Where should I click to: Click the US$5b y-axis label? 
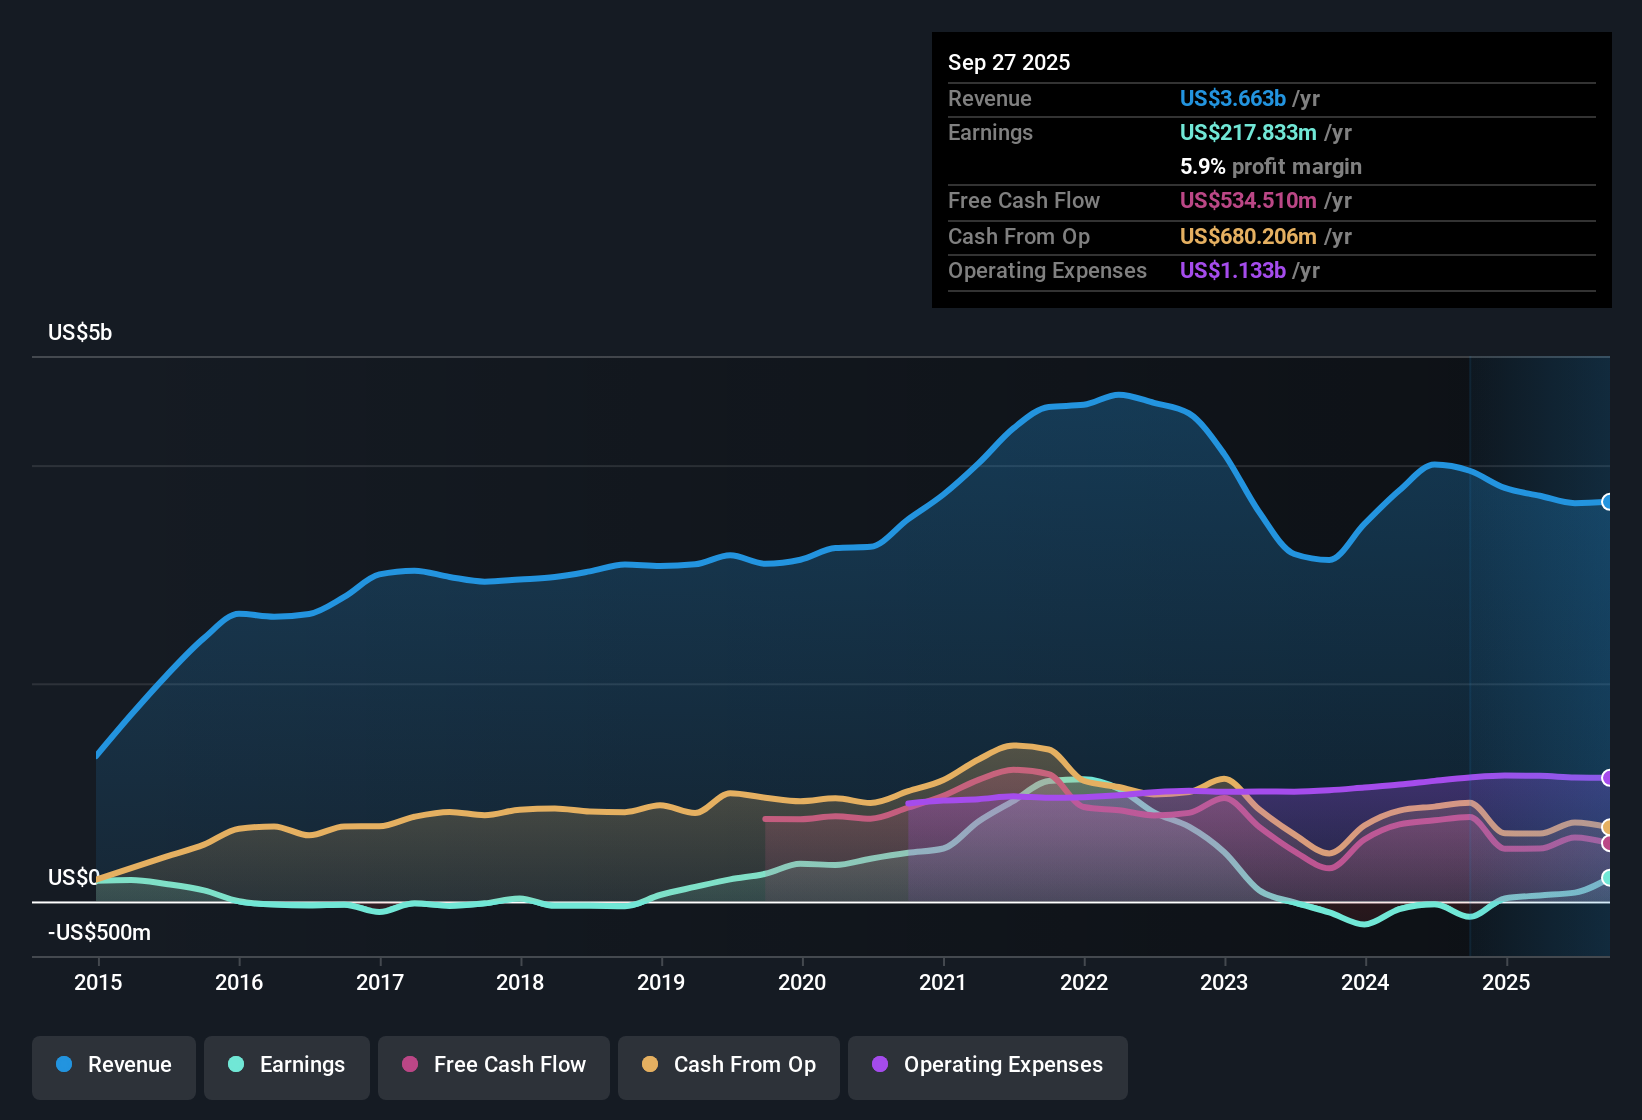tap(80, 333)
